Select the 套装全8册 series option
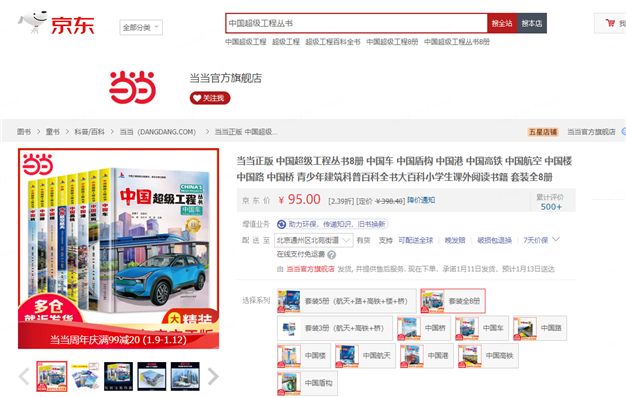Image resolution: width=626 pixels, height=398 pixels. click(453, 301)
